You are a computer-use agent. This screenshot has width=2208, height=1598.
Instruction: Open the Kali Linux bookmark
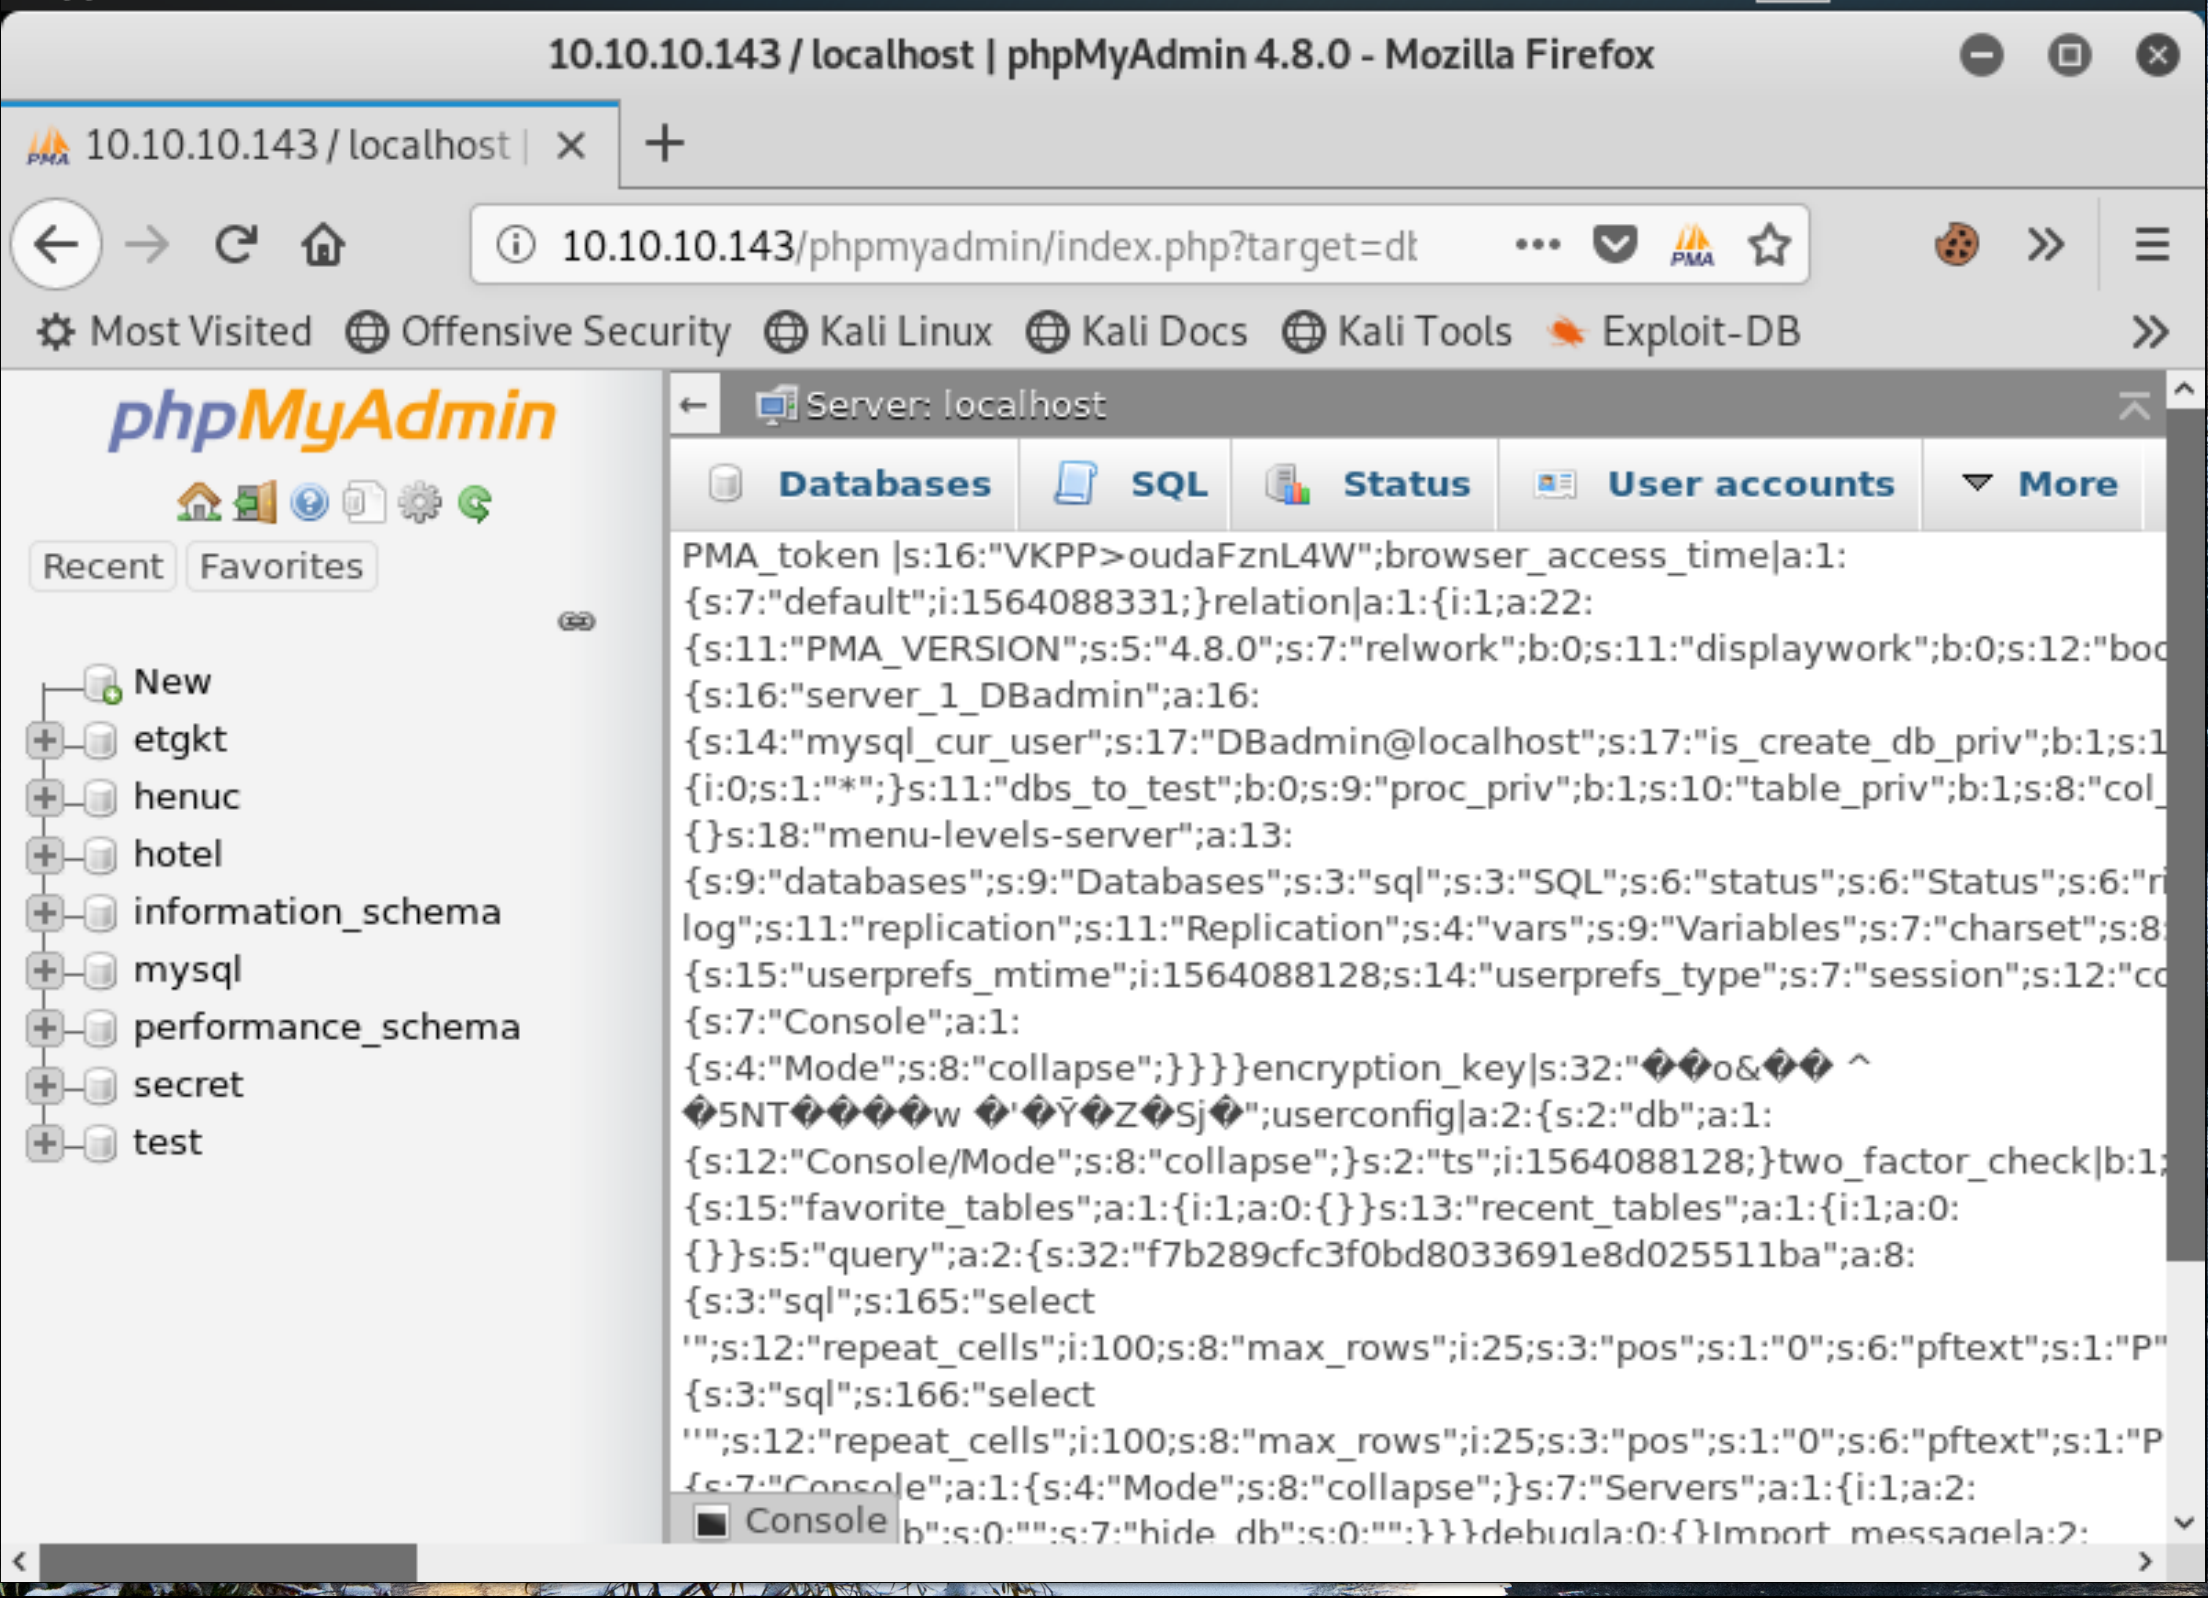878,331
